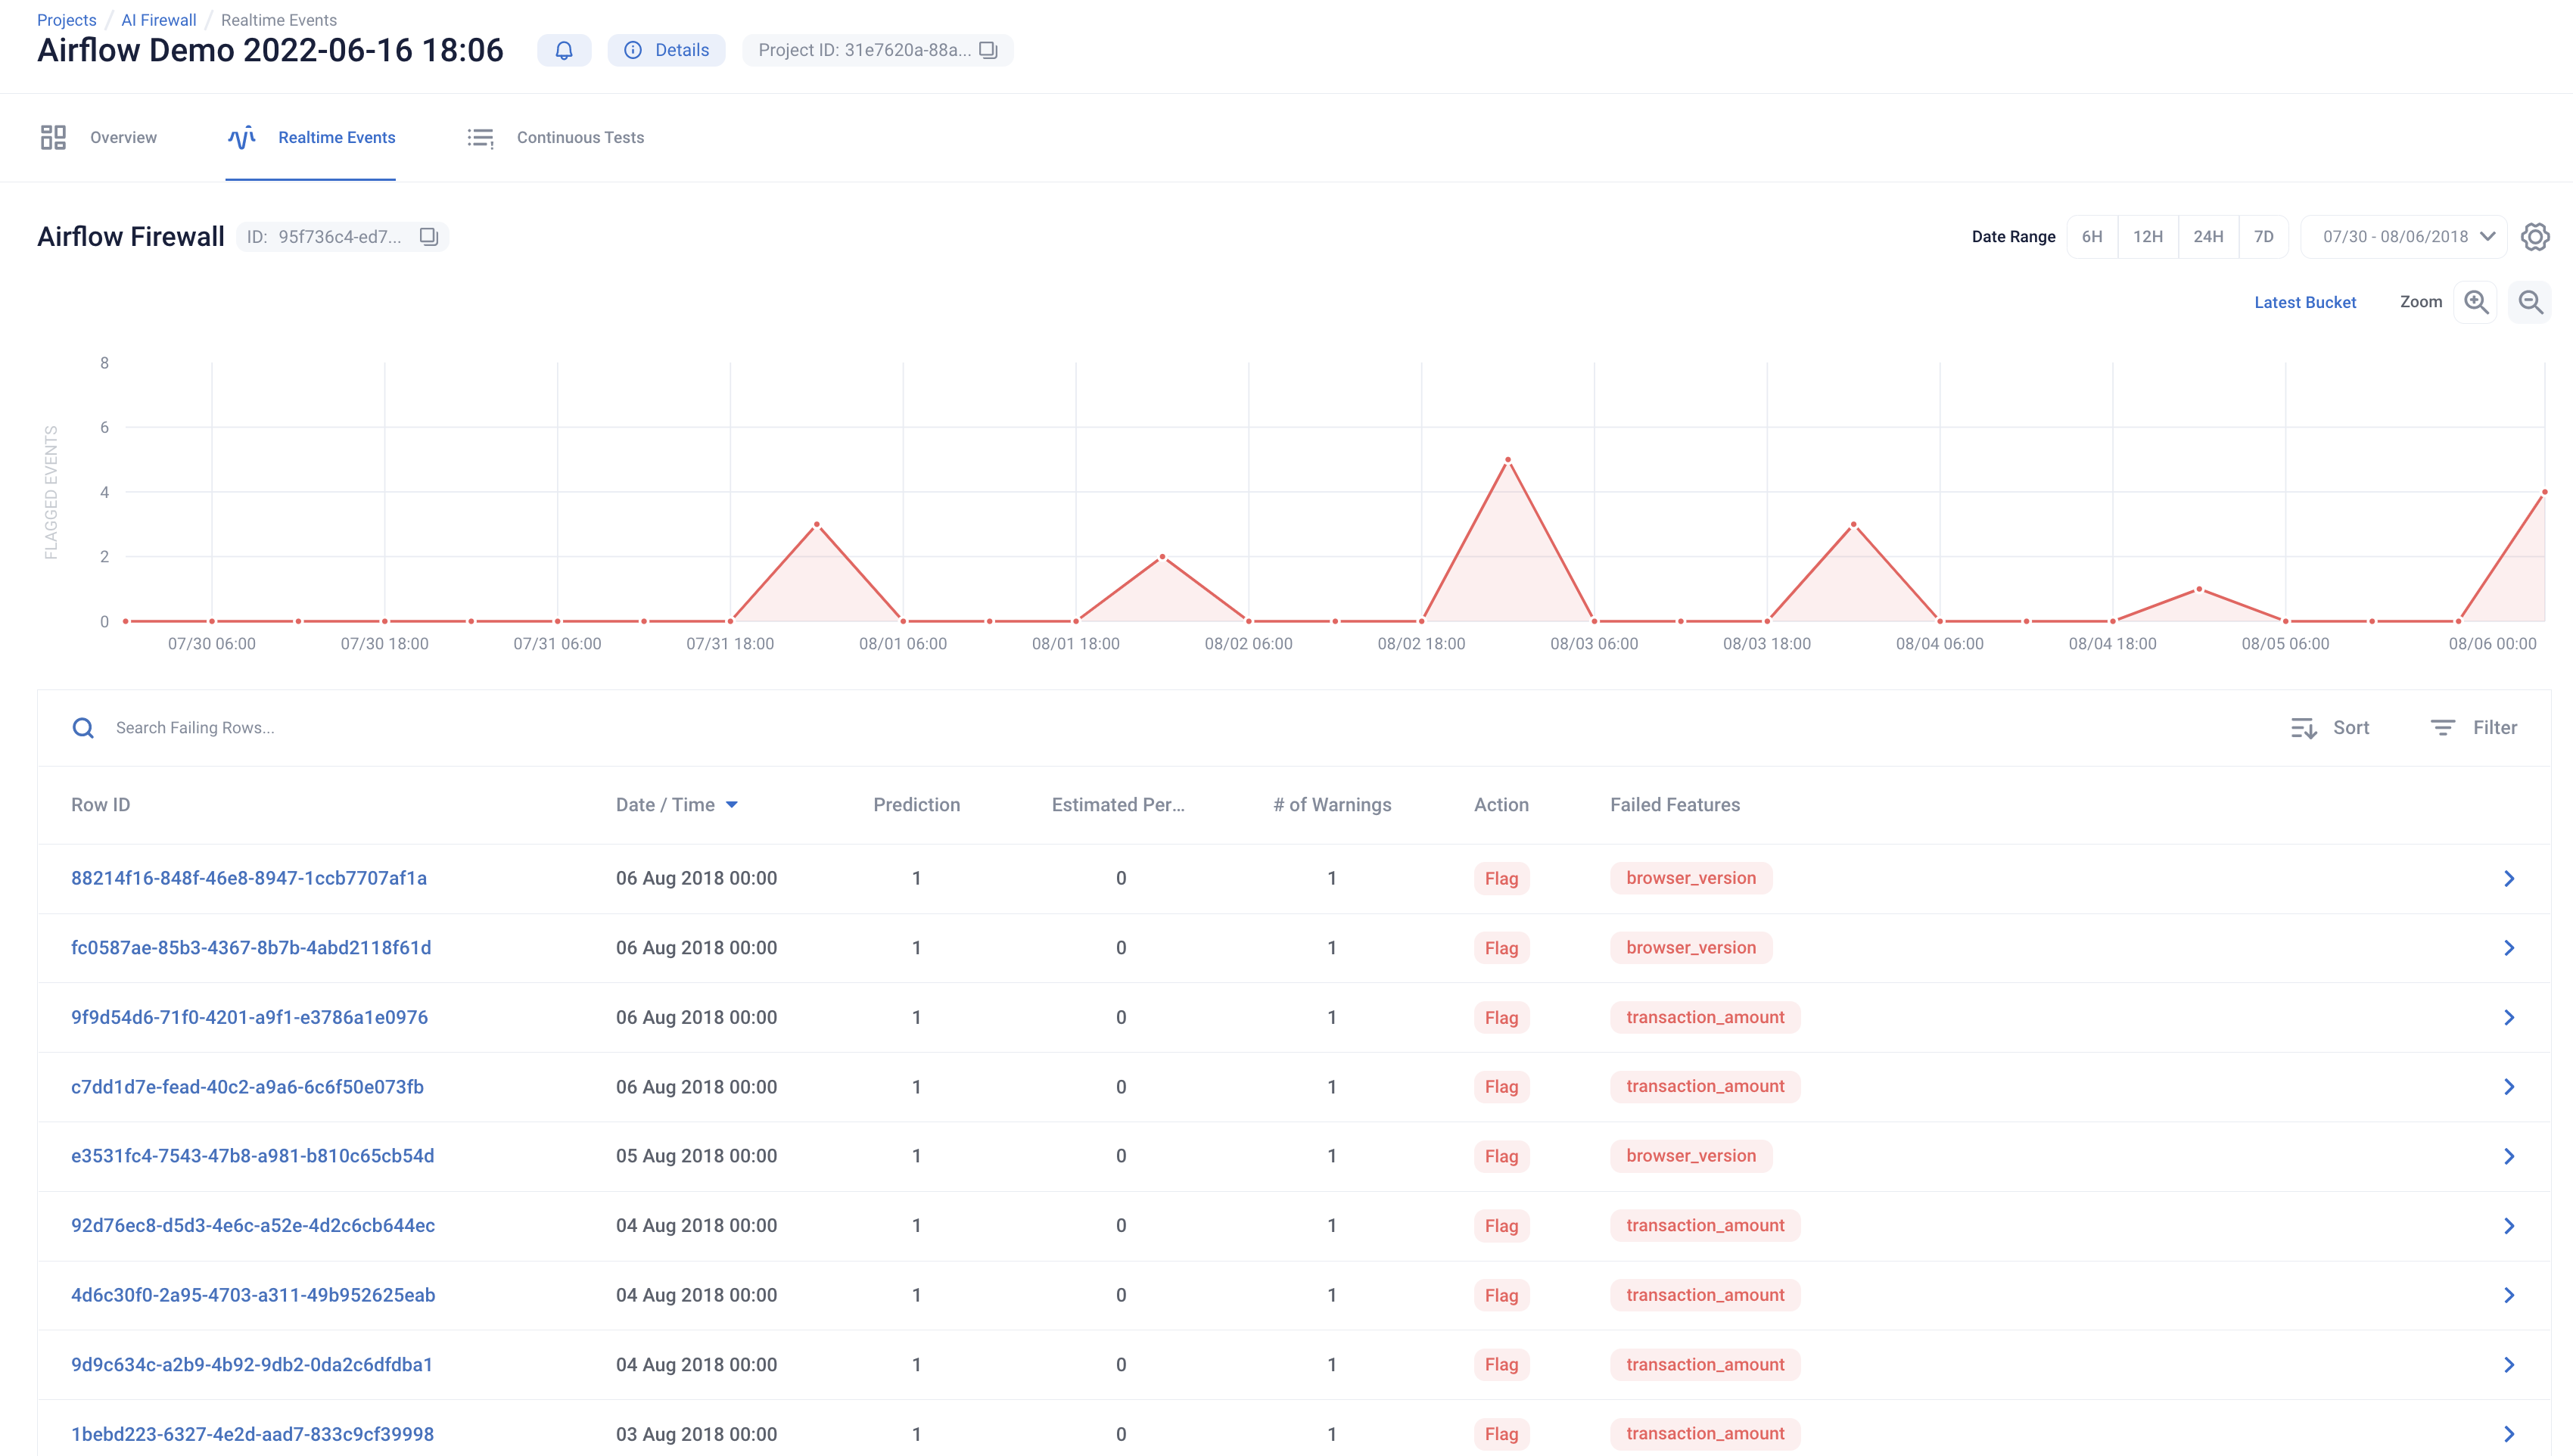Screen dimensions: 2573x1456
Task: Expand row e3531fc4 with its chevron
Action: 2509,1156
